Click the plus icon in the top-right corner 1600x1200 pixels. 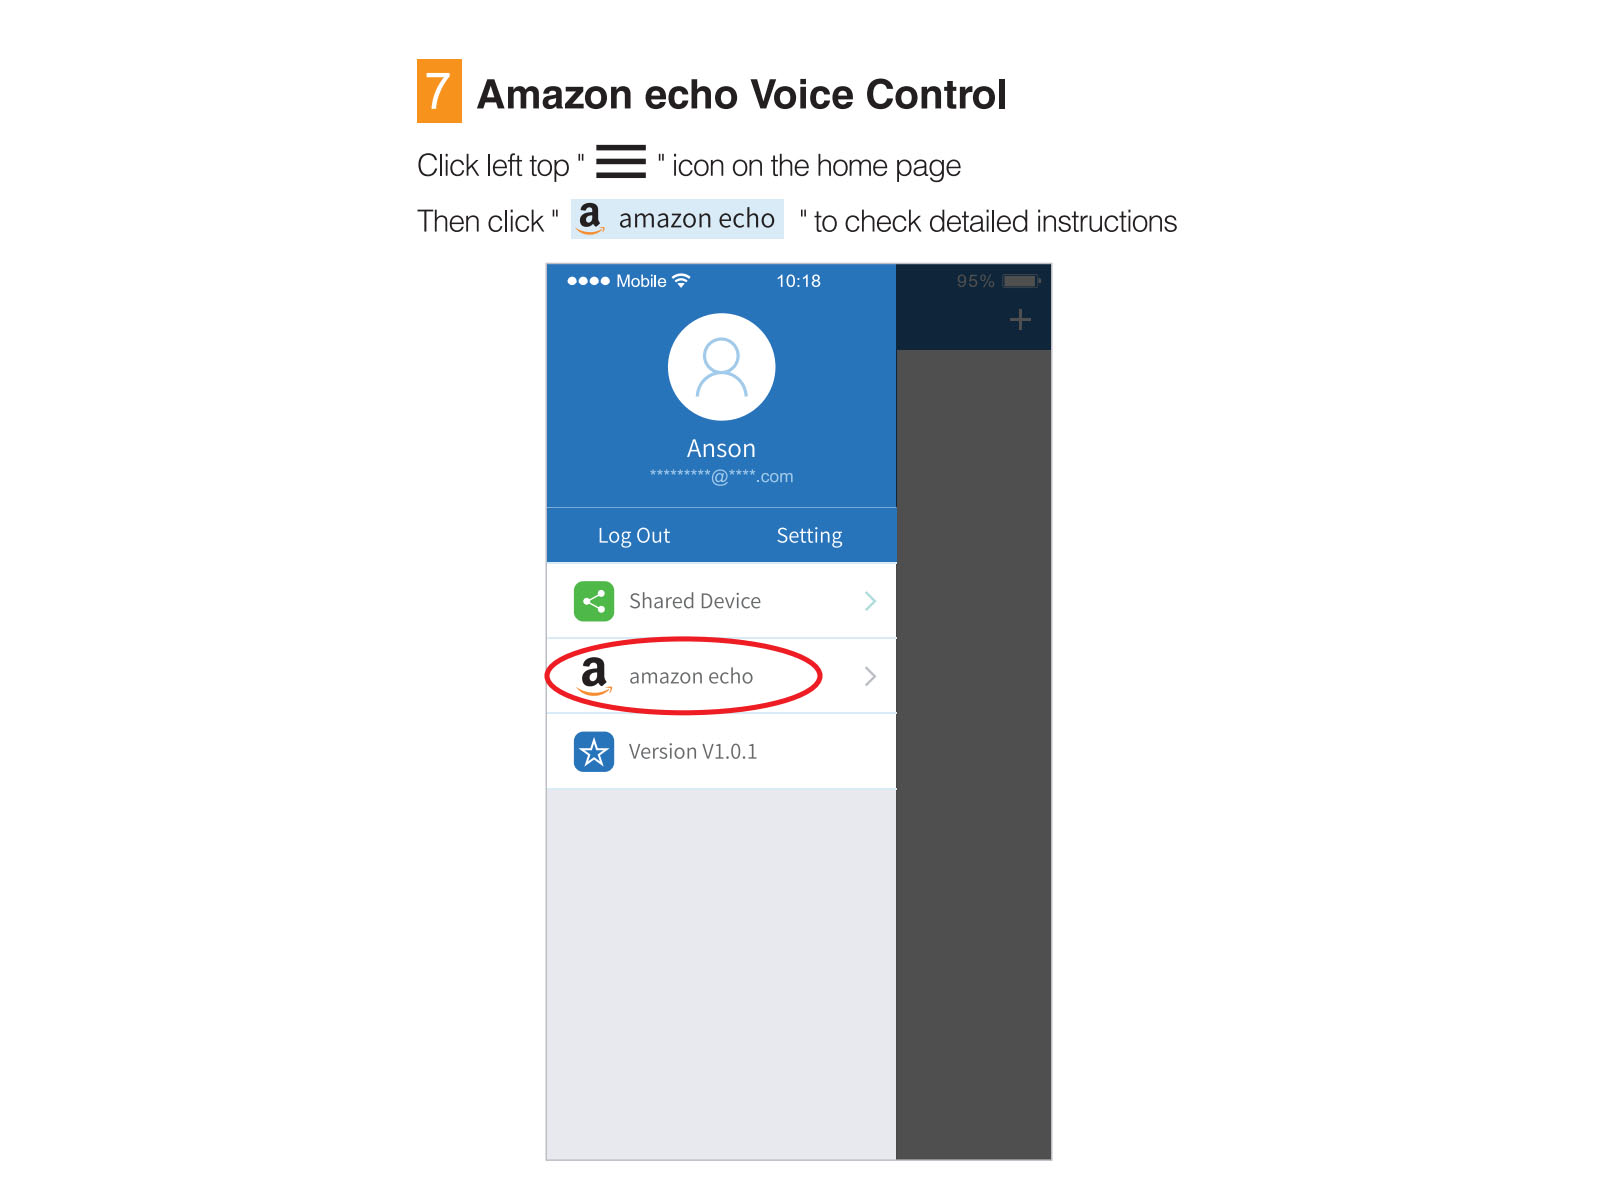tap(1020, 320)
